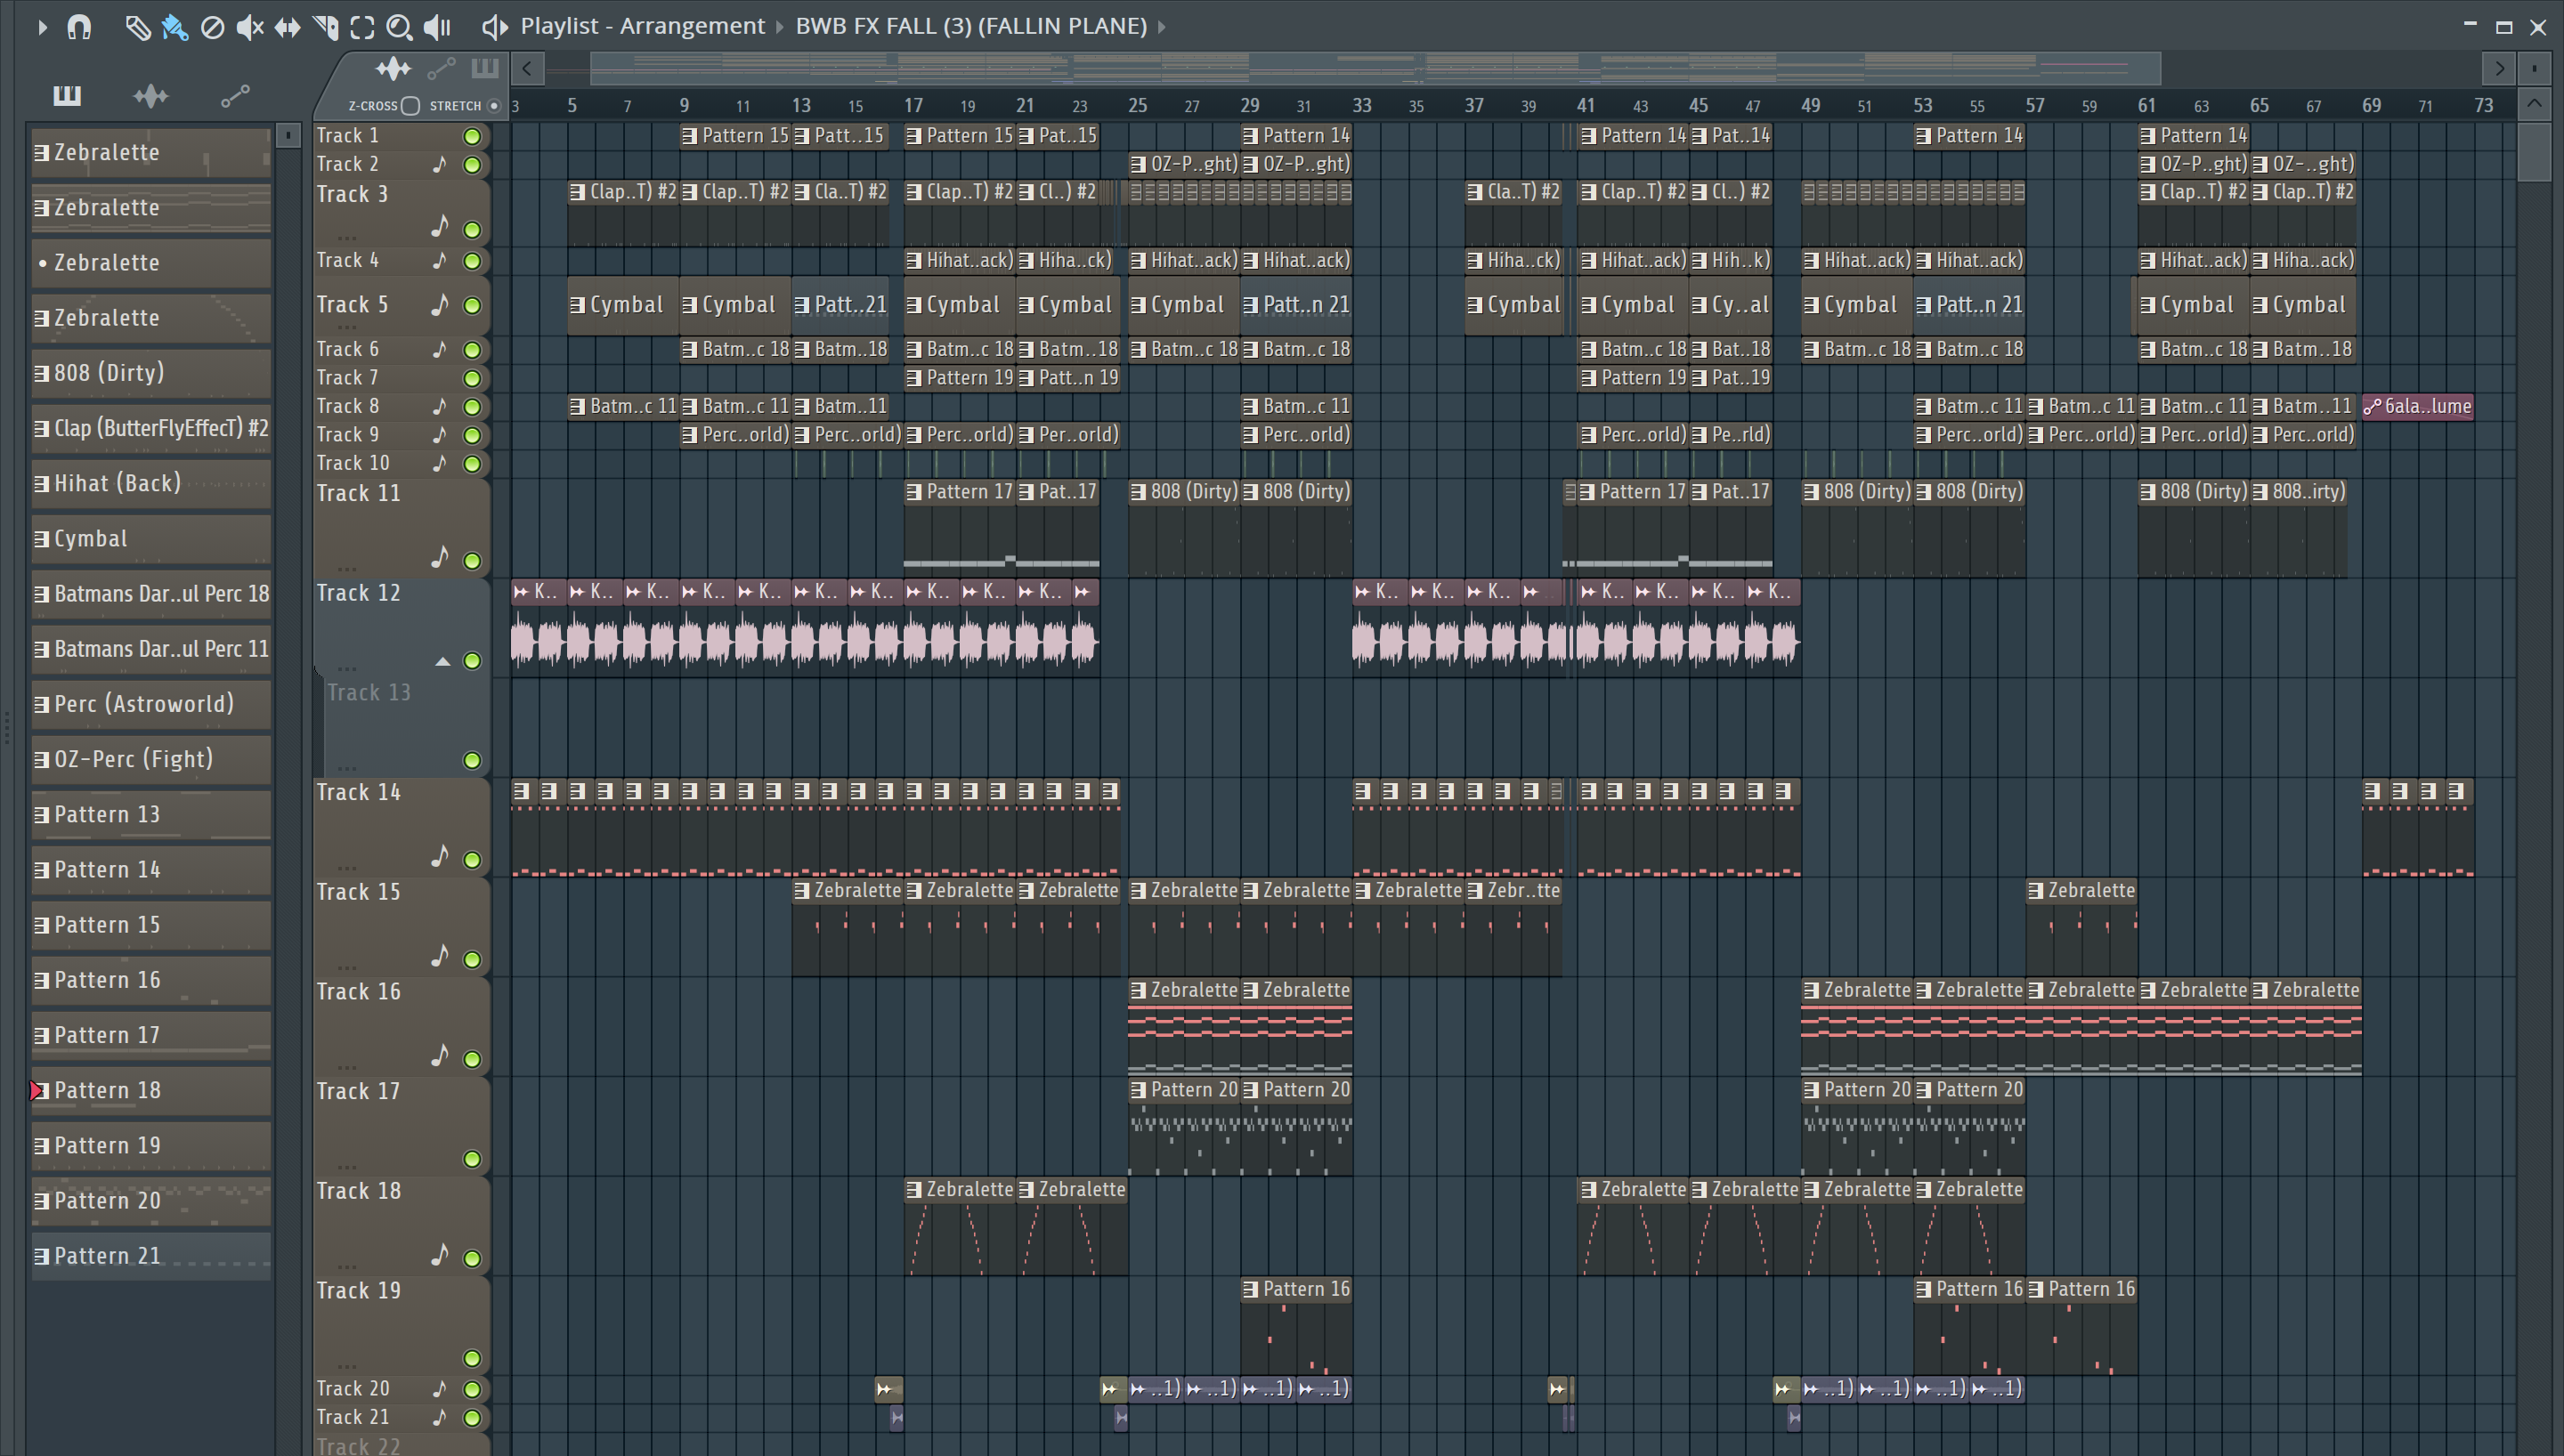Select first Cymbal clip on Track 5
Image resolution: width=2564 pixels, height=1456 pixels.
[623, 305]
